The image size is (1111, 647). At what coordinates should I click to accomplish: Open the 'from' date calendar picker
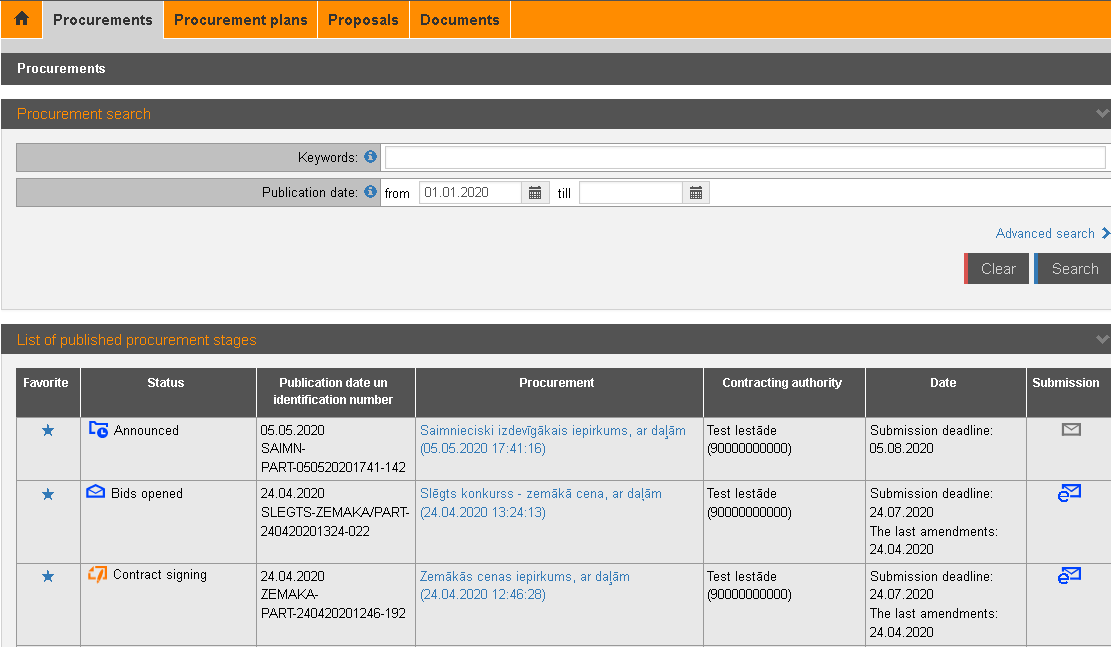[x=535, y=193]
